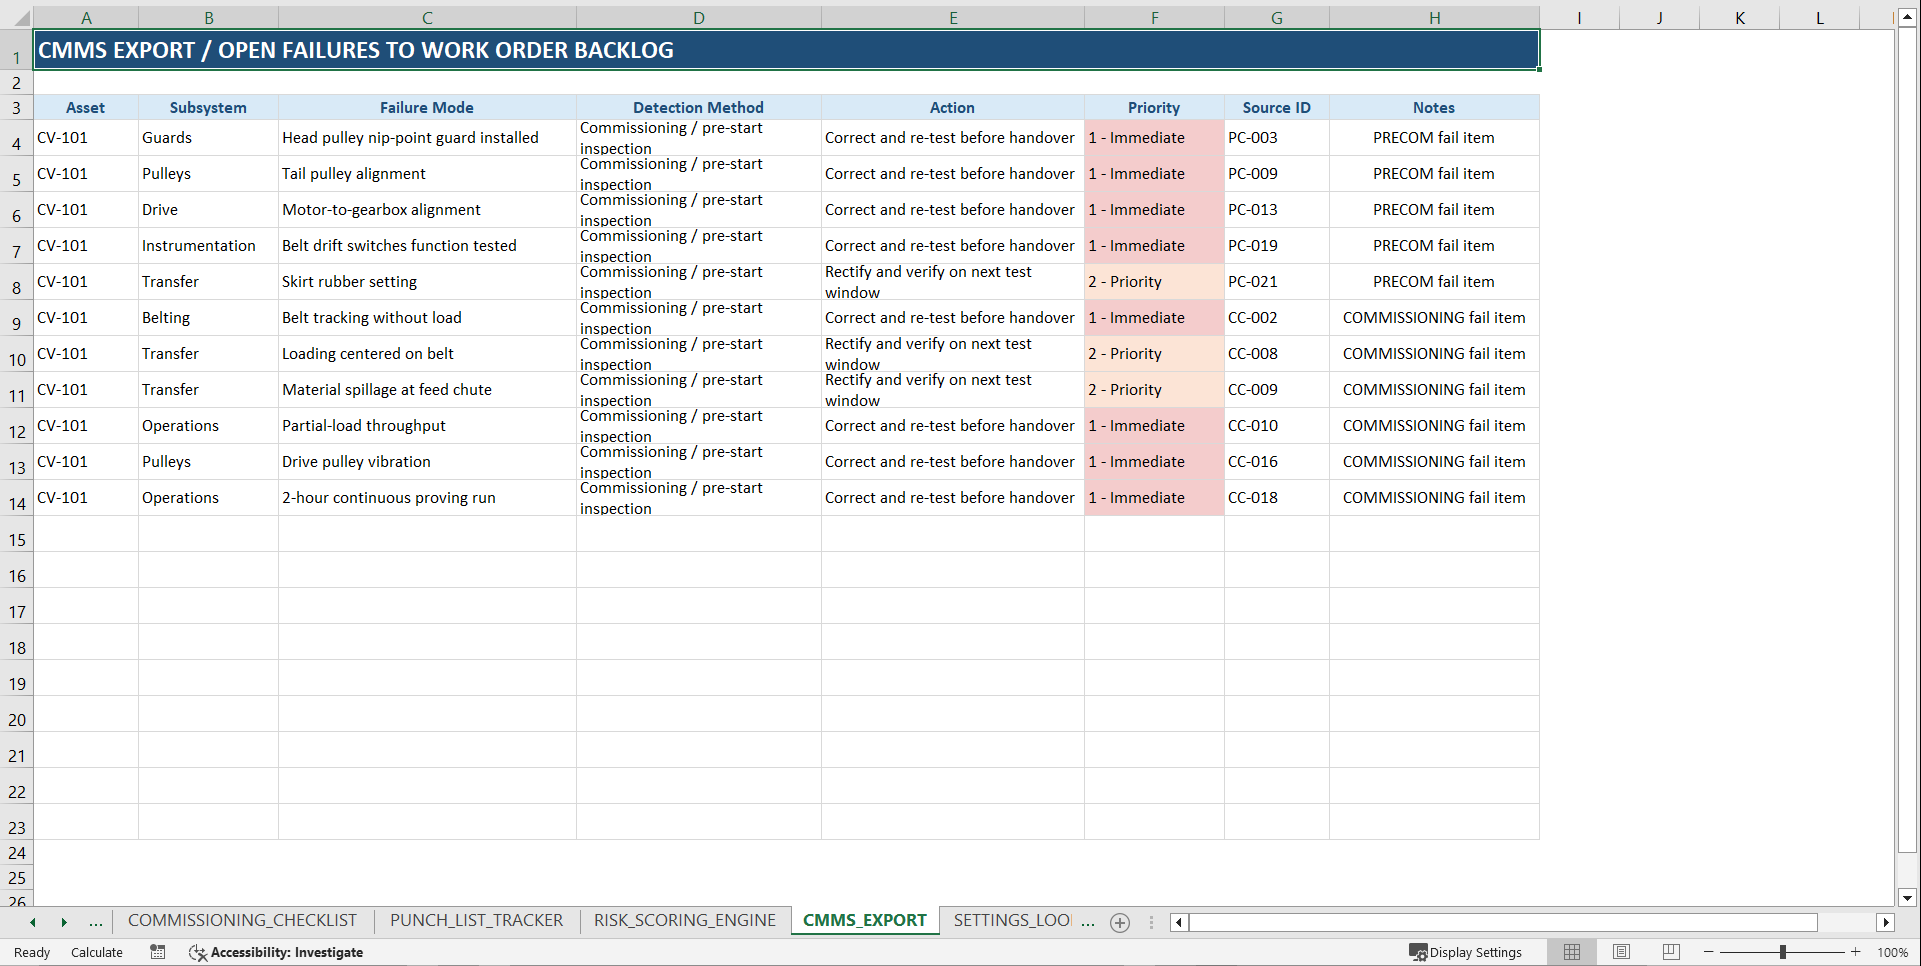Click the up arrow on the vertical scrollbar
This screenshot has width=1921, height=966.
coord(1907,15)
